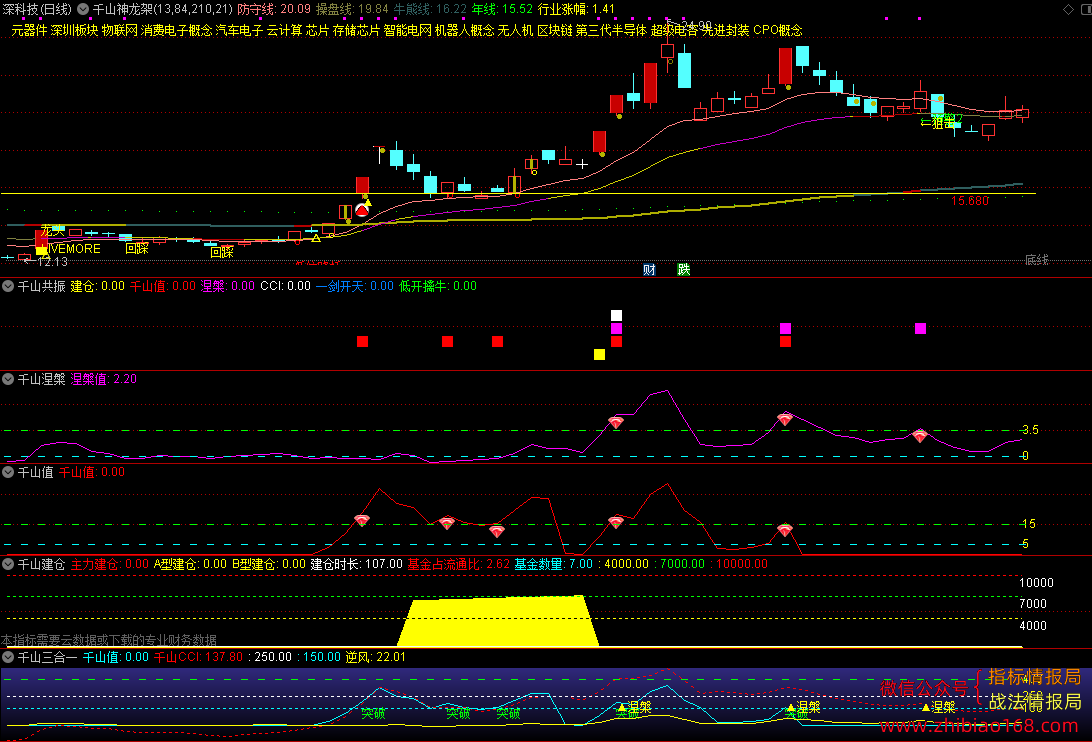The width and height of the screenshot is (1092, 742).
Task: Click the 10000 axis label
Action: [x=1036, y=582]
